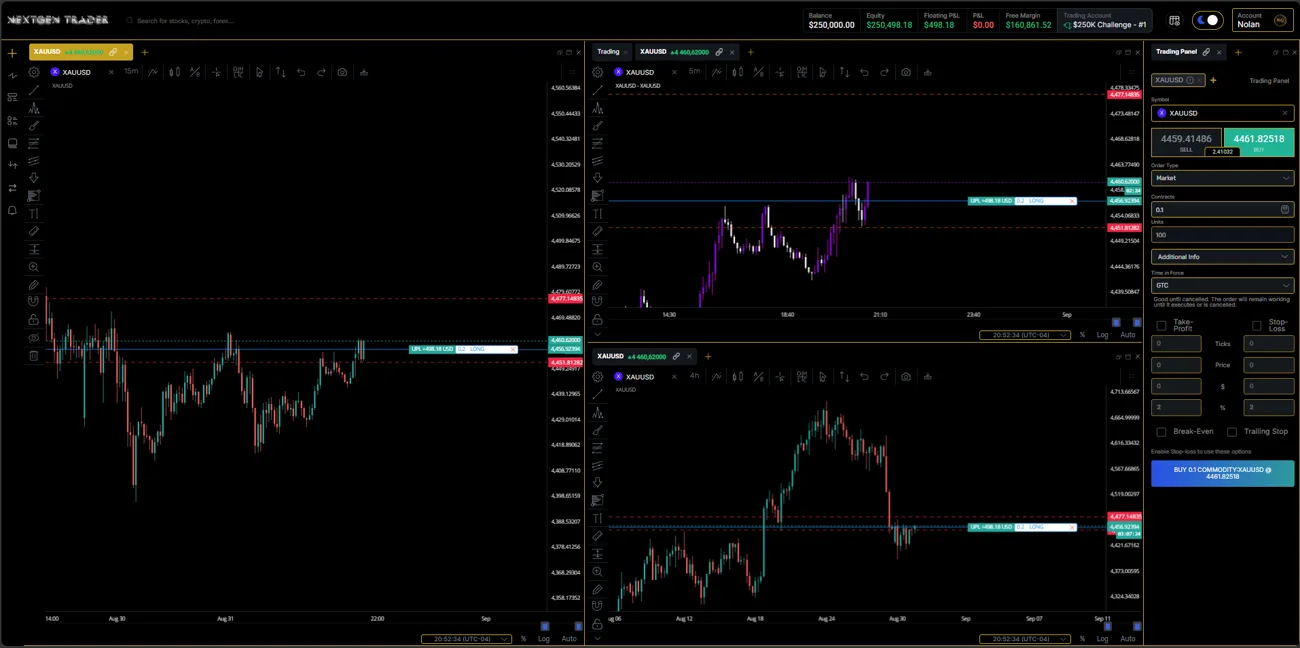Take a snapshot of the 15m chart
Image resolution: width=1300 pixels, height=648 pixels.
342,72
